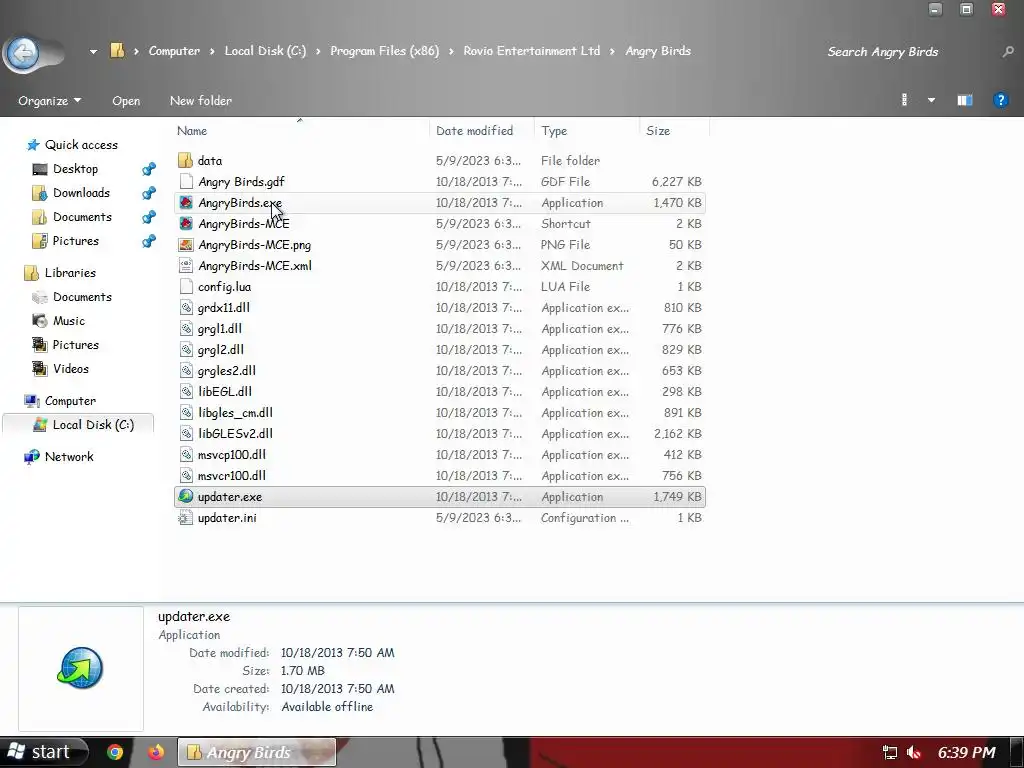Create a New folder from the toolbar
The width and height of the screenshot is (1024, 768).
pyautogui.click(x=201, y=101)
